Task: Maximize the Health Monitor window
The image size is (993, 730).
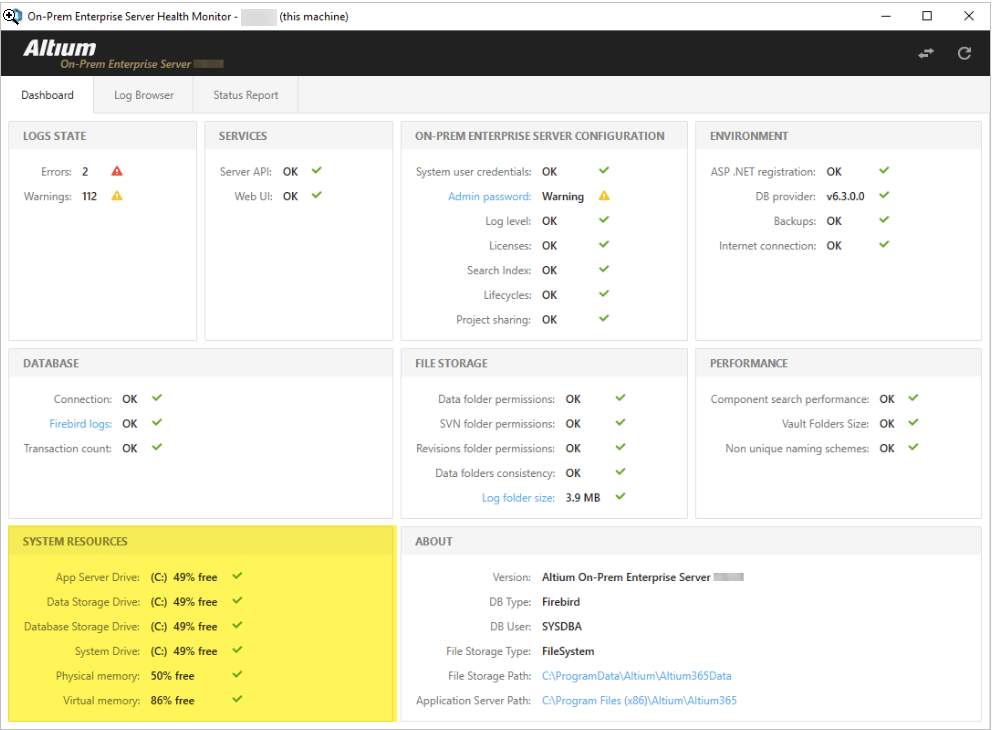Action: click(x=927, y=16)
